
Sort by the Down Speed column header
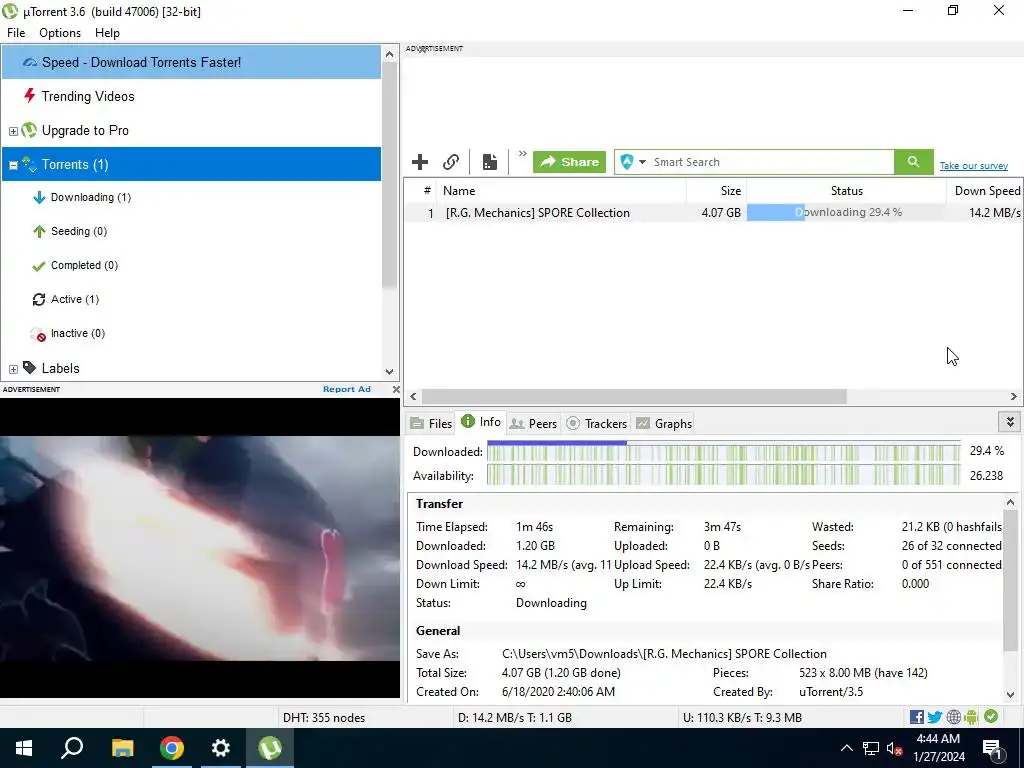[x=985, y=191]
